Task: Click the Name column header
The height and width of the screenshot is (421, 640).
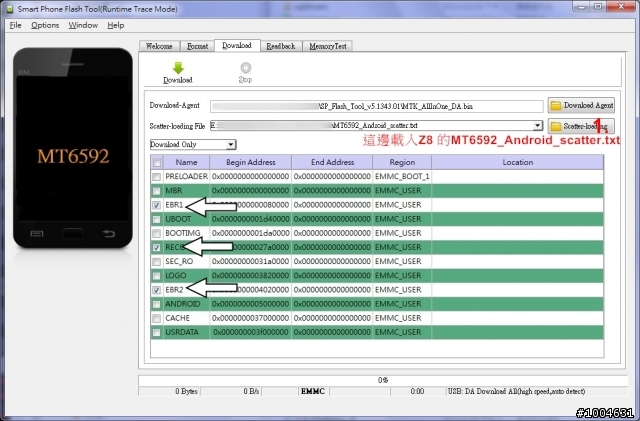Action: (186, 163)
